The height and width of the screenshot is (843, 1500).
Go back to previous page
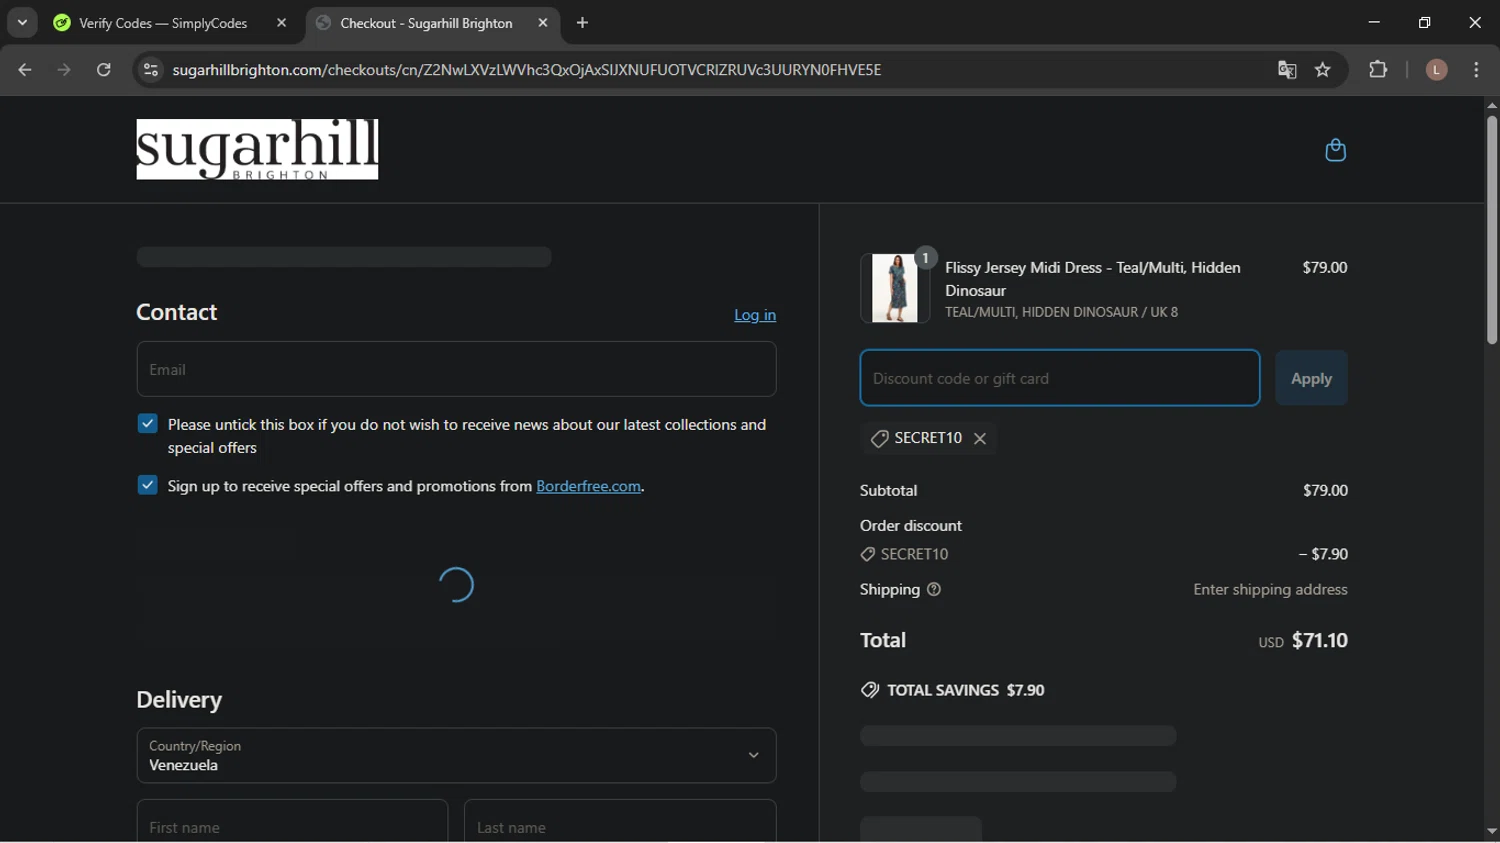[x=25, y=70]
